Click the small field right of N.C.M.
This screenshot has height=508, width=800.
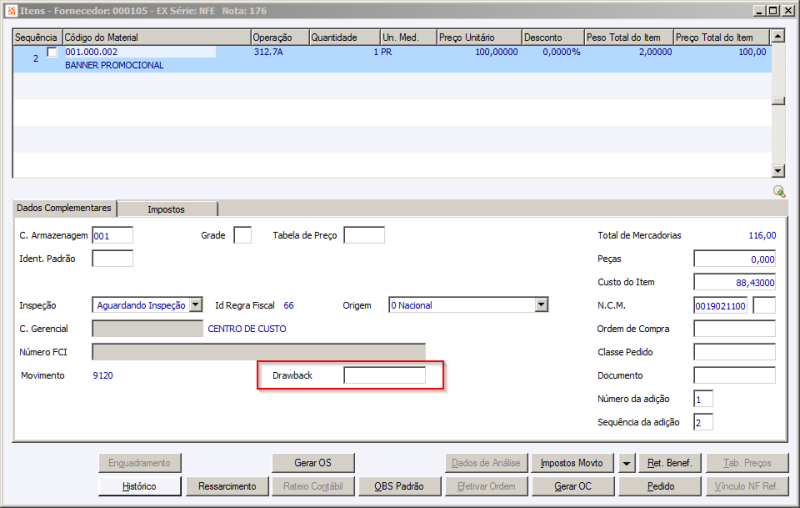click(x=764, y=306)
